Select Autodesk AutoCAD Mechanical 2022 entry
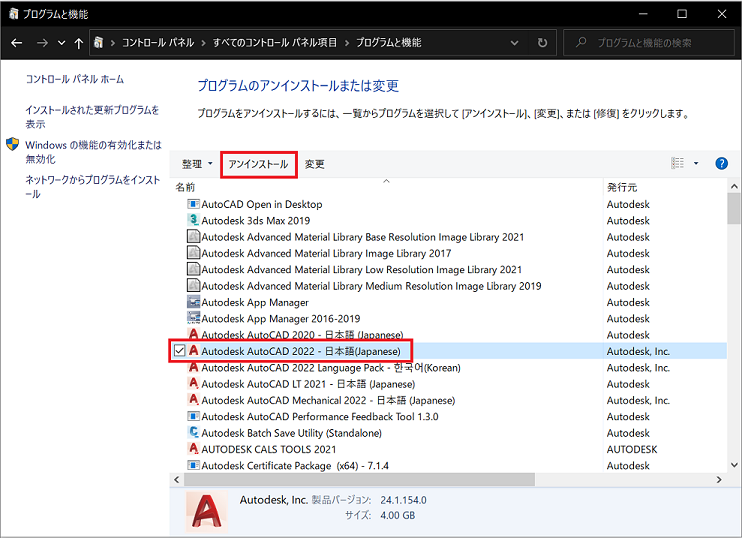Screen dimensions: 742x538 coord(328,400)
